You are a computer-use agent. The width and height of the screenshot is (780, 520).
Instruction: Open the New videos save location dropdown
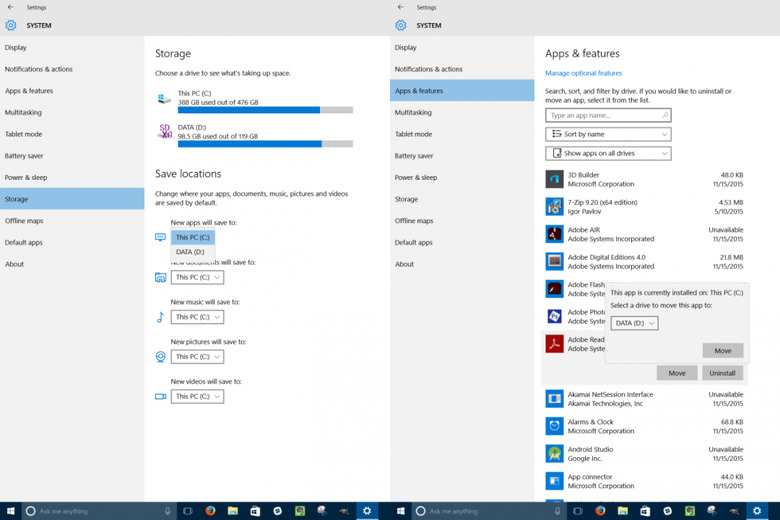point(197,397)
